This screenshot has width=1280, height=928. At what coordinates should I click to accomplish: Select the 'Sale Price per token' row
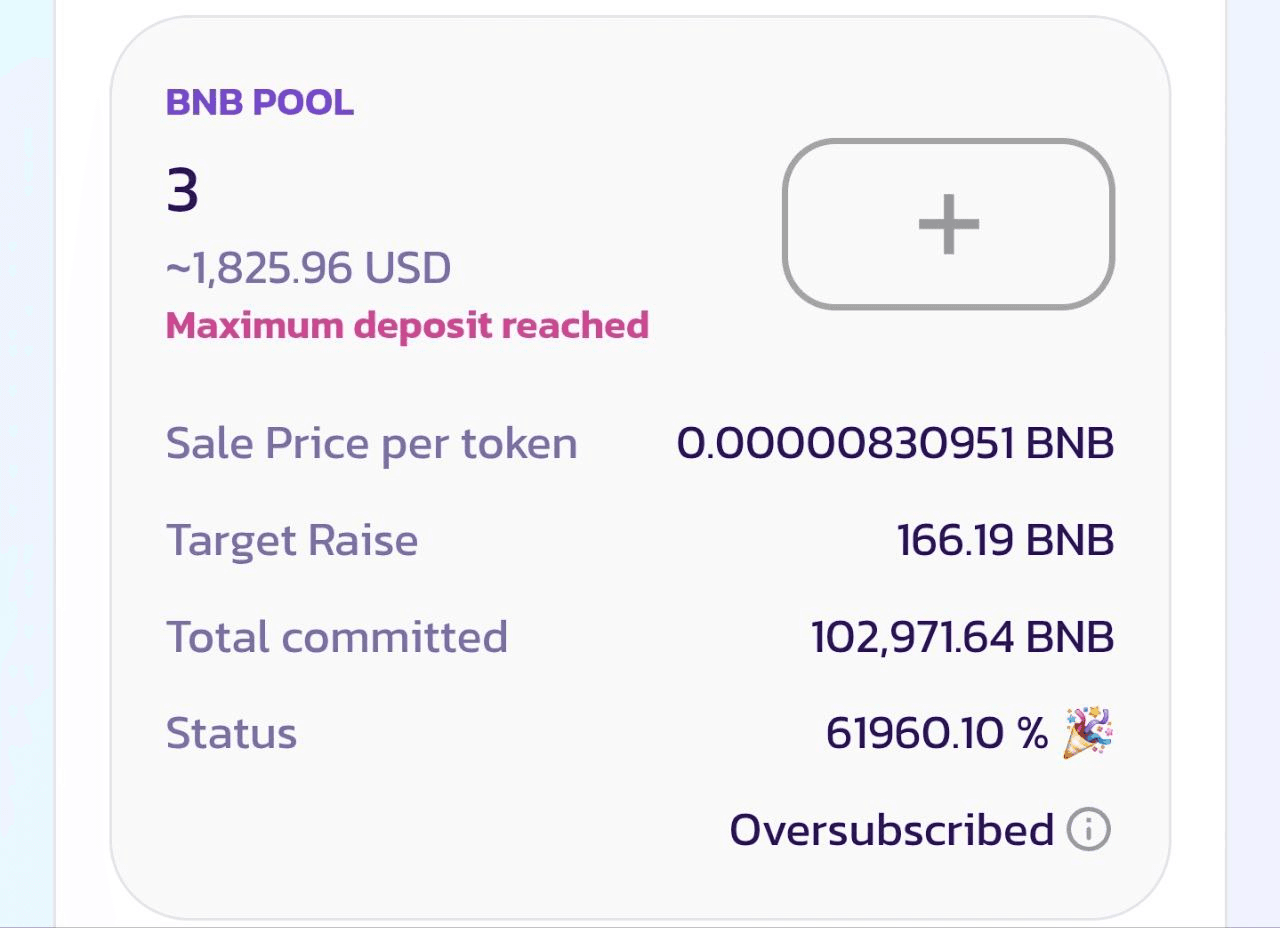[371, 442]
